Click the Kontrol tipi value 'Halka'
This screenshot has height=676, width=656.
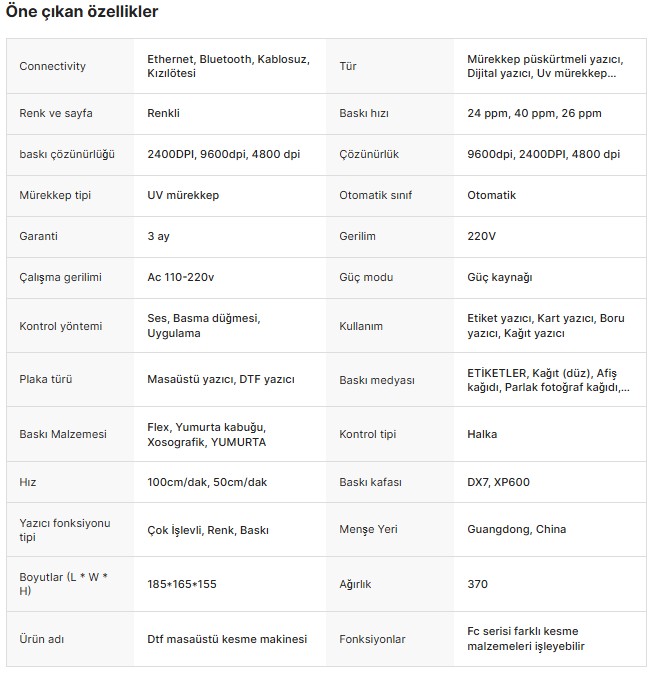click(482, 434)
